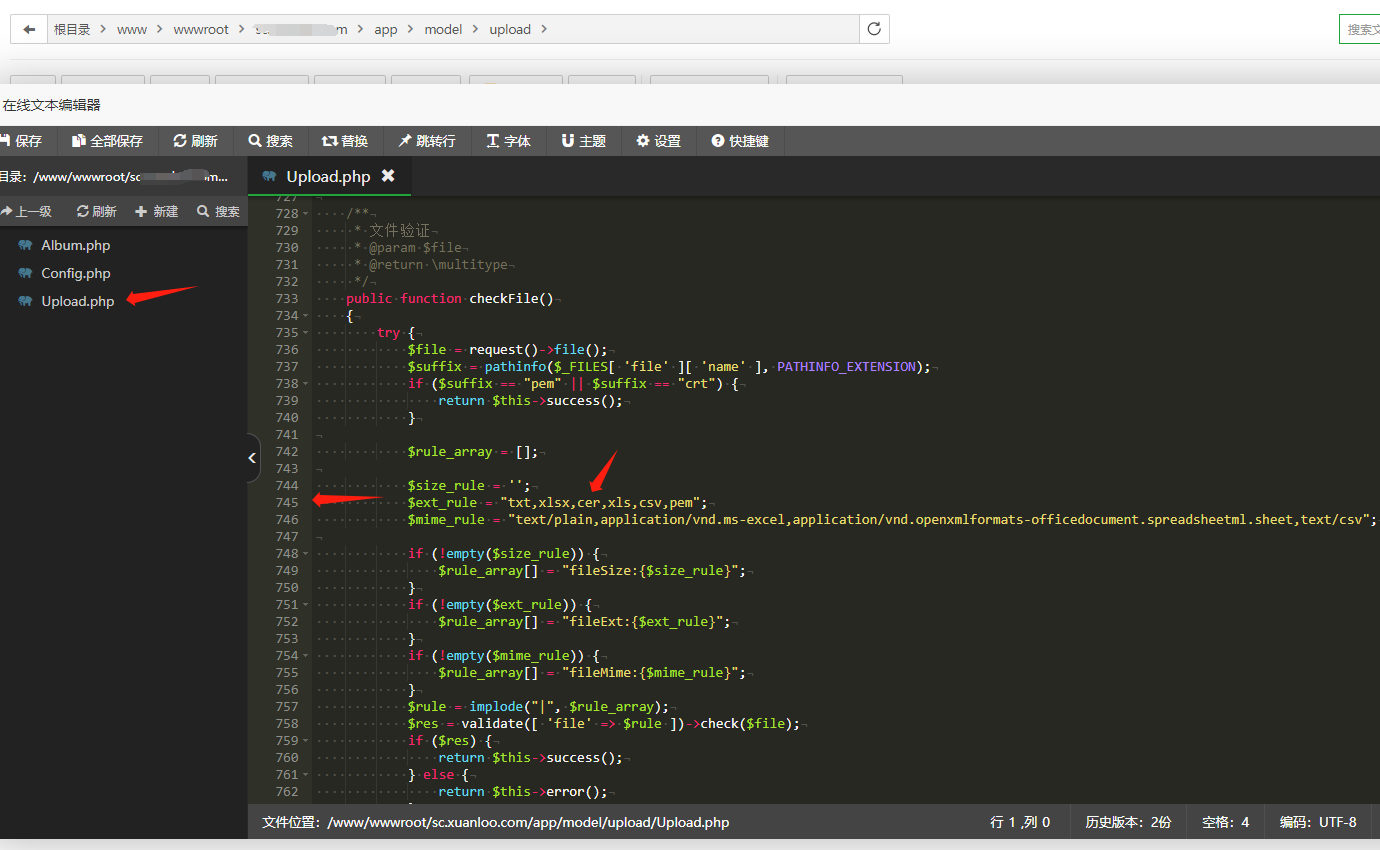This screenshot has width=1380, height=850.
Task: Fold the else block at line 761
Action: pos(305,775)
